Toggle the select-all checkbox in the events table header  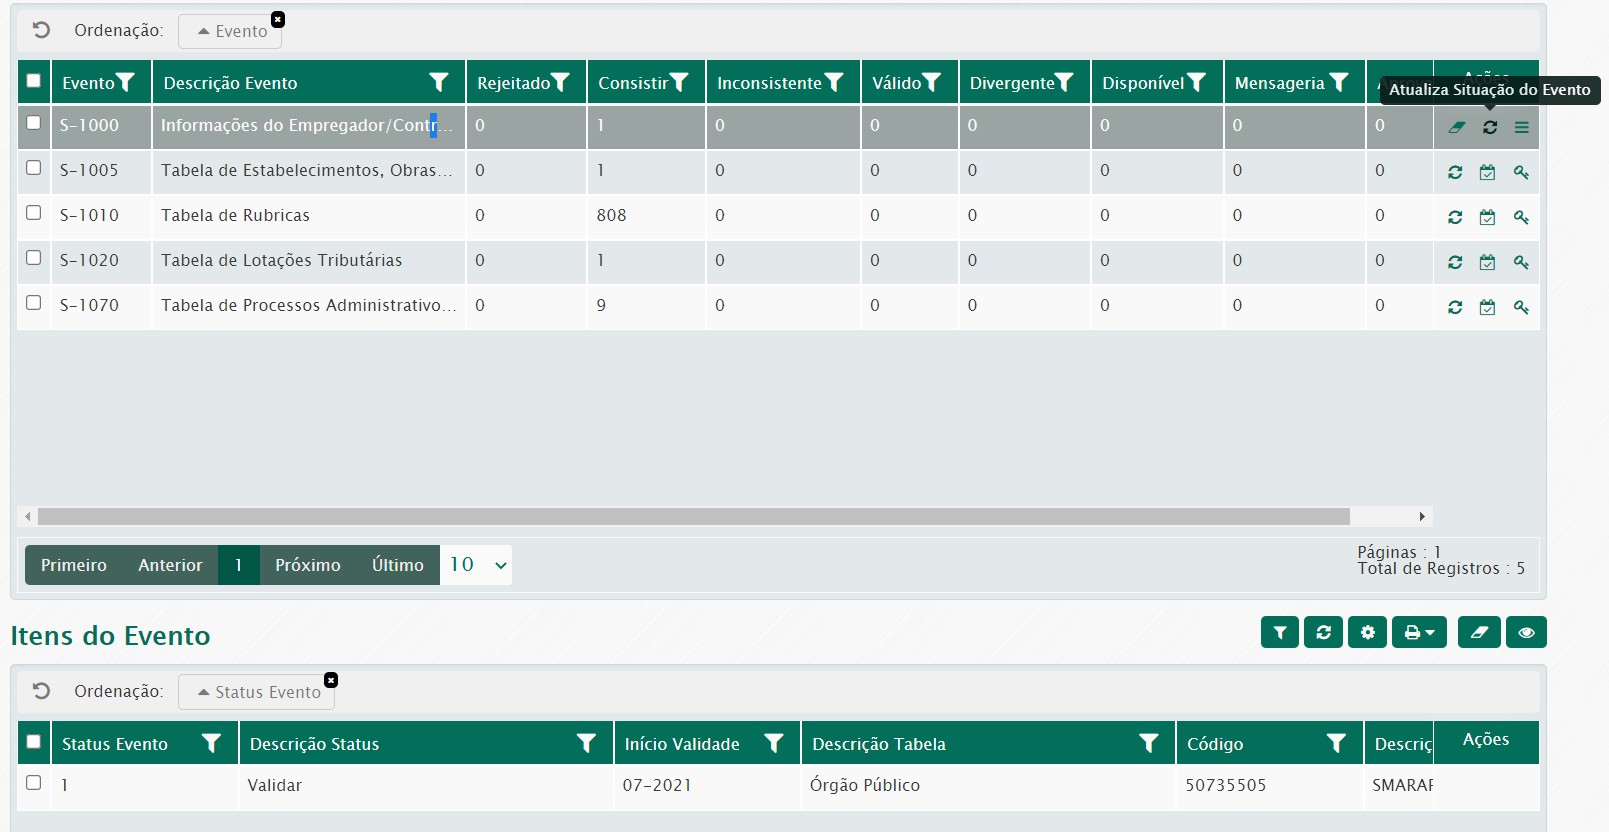34,81
